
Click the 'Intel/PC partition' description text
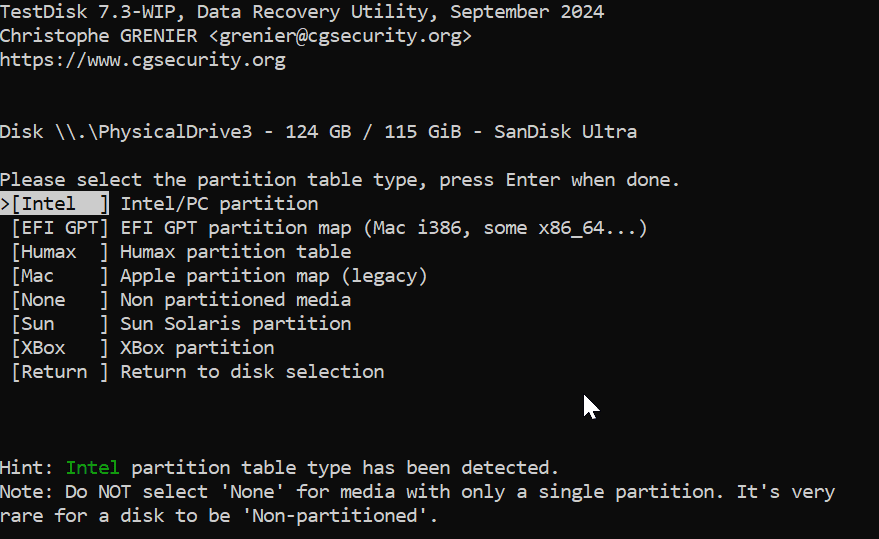click(x=220, y=204)
